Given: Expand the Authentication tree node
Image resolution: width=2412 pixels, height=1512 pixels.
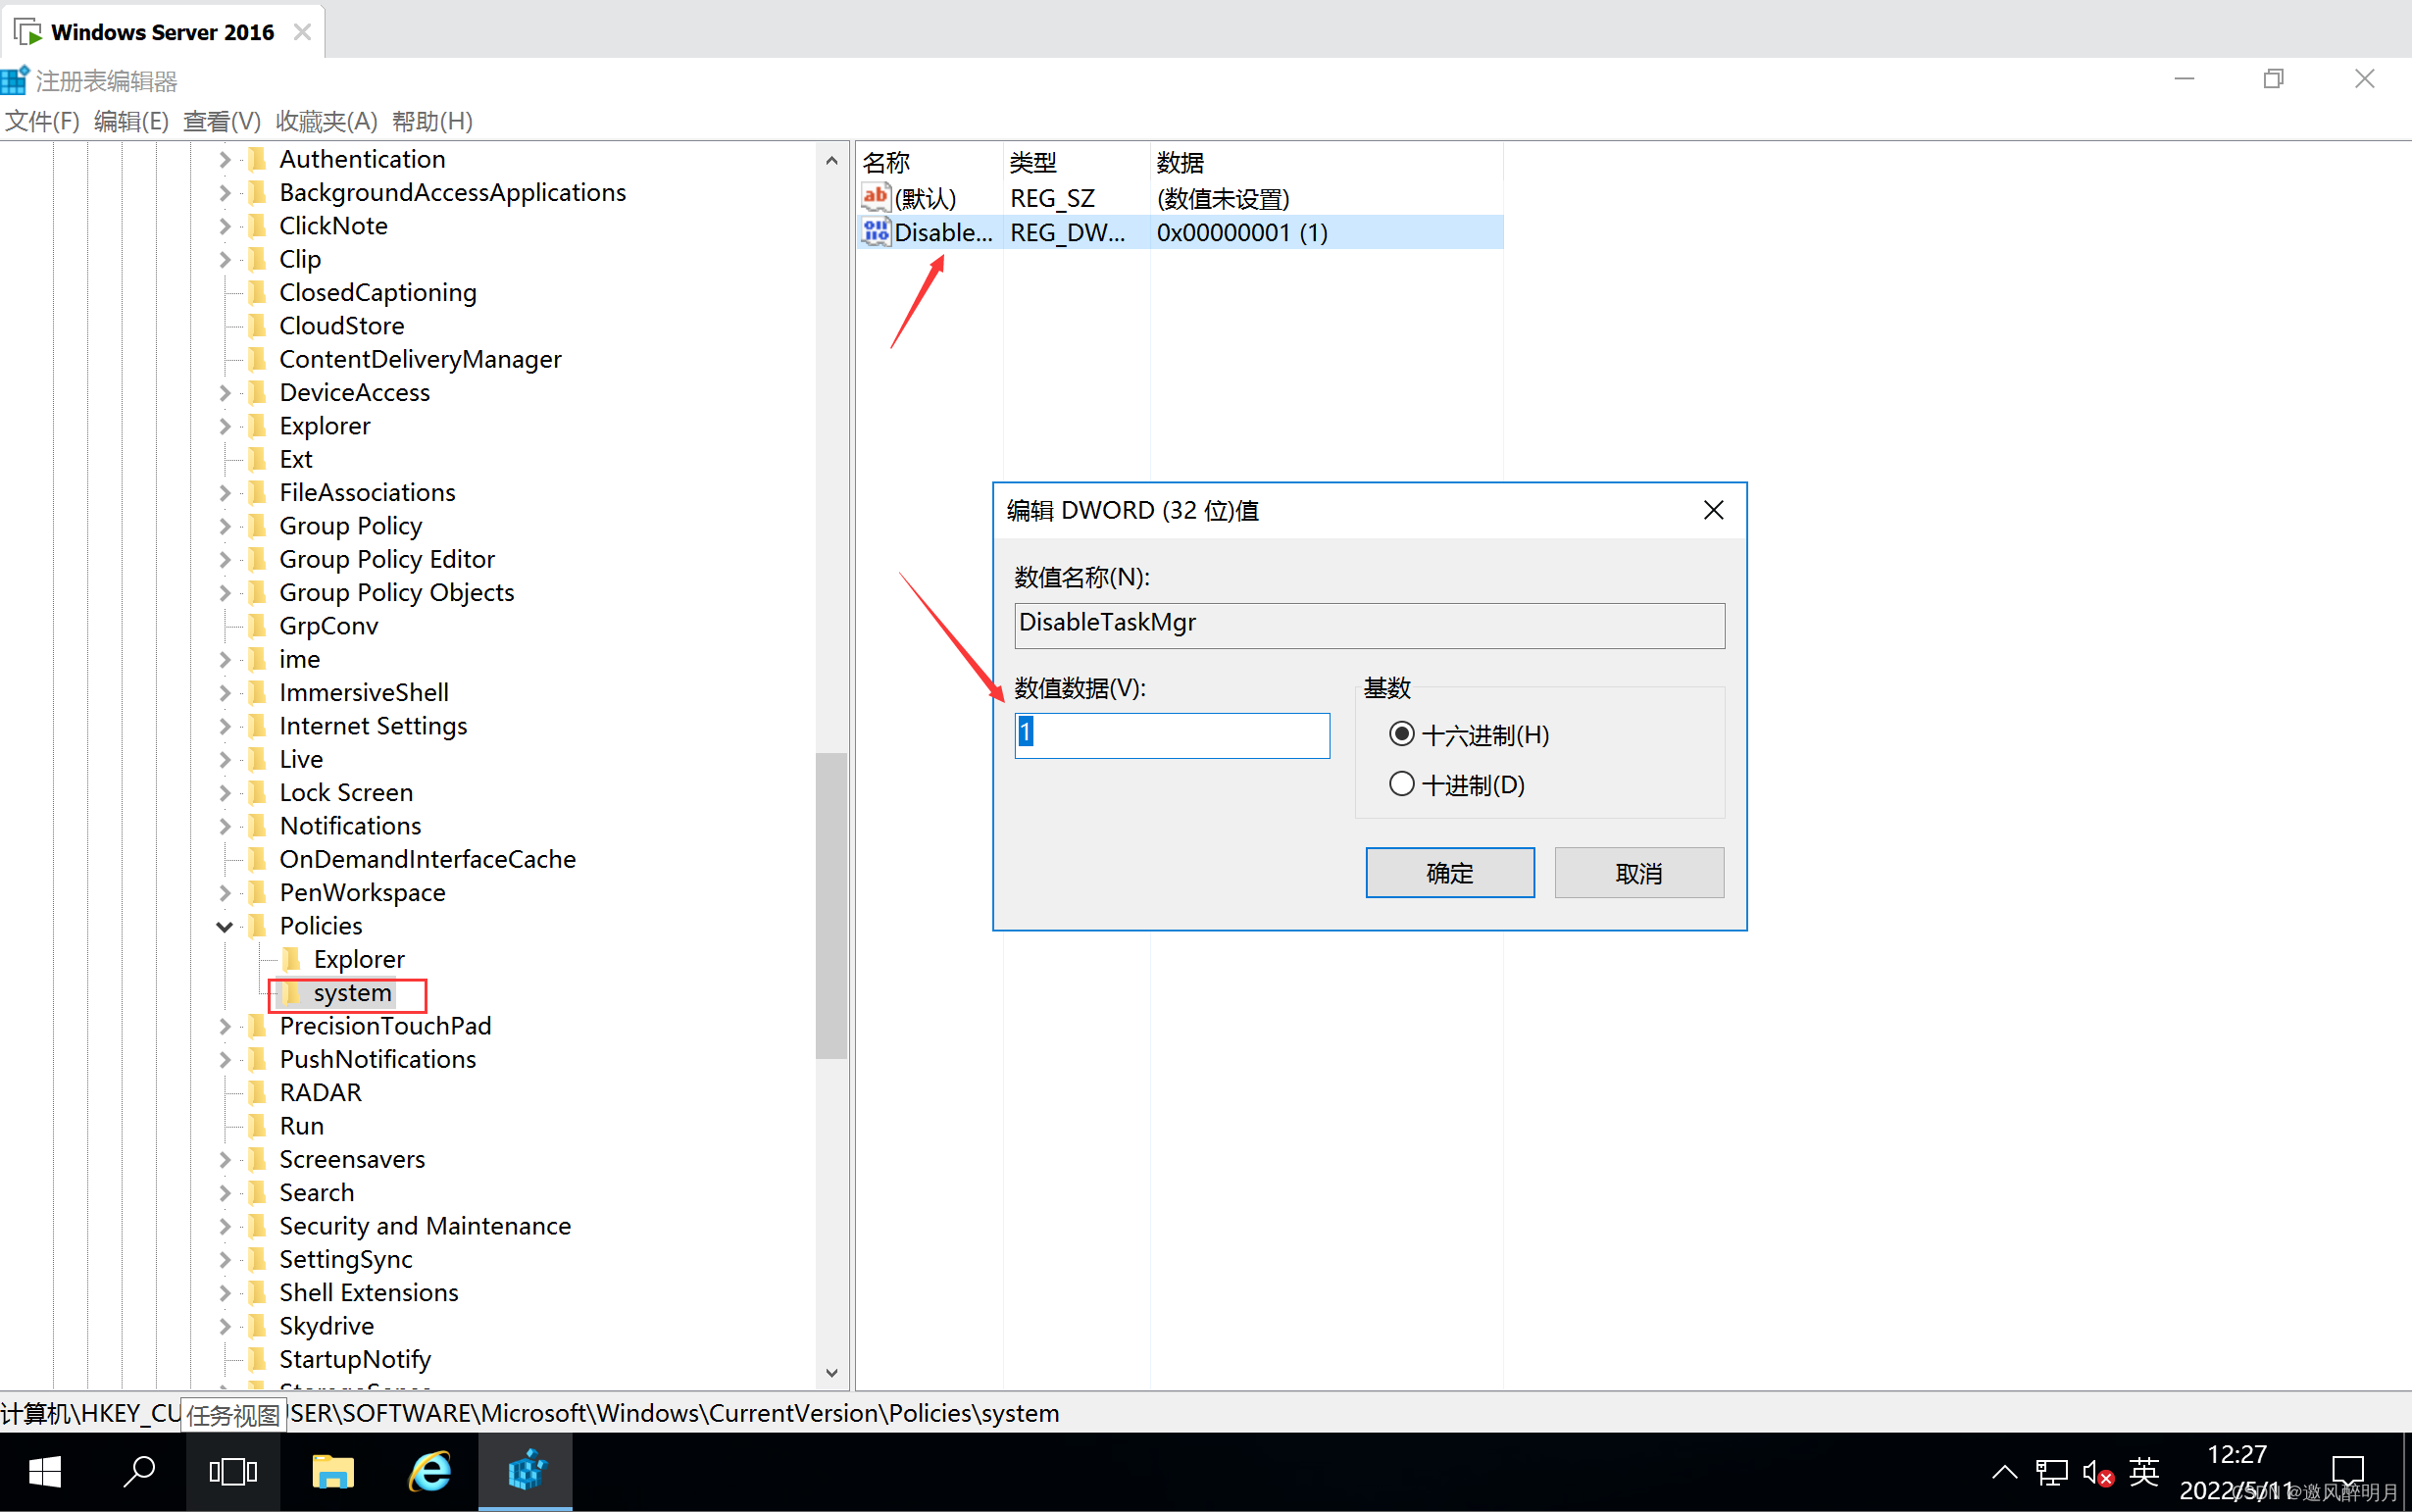Looking at the screenshot, I should pyautogui.click(x=224, y=159).
